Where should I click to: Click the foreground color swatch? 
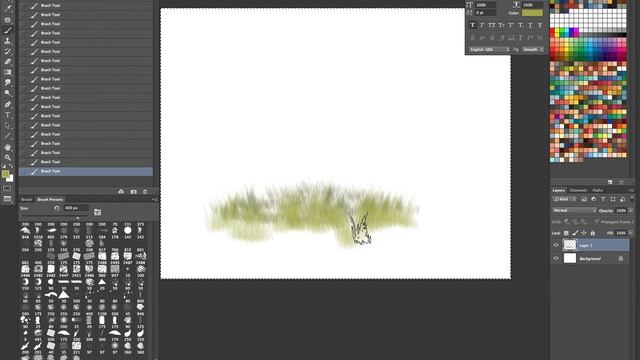click(5, 174)
